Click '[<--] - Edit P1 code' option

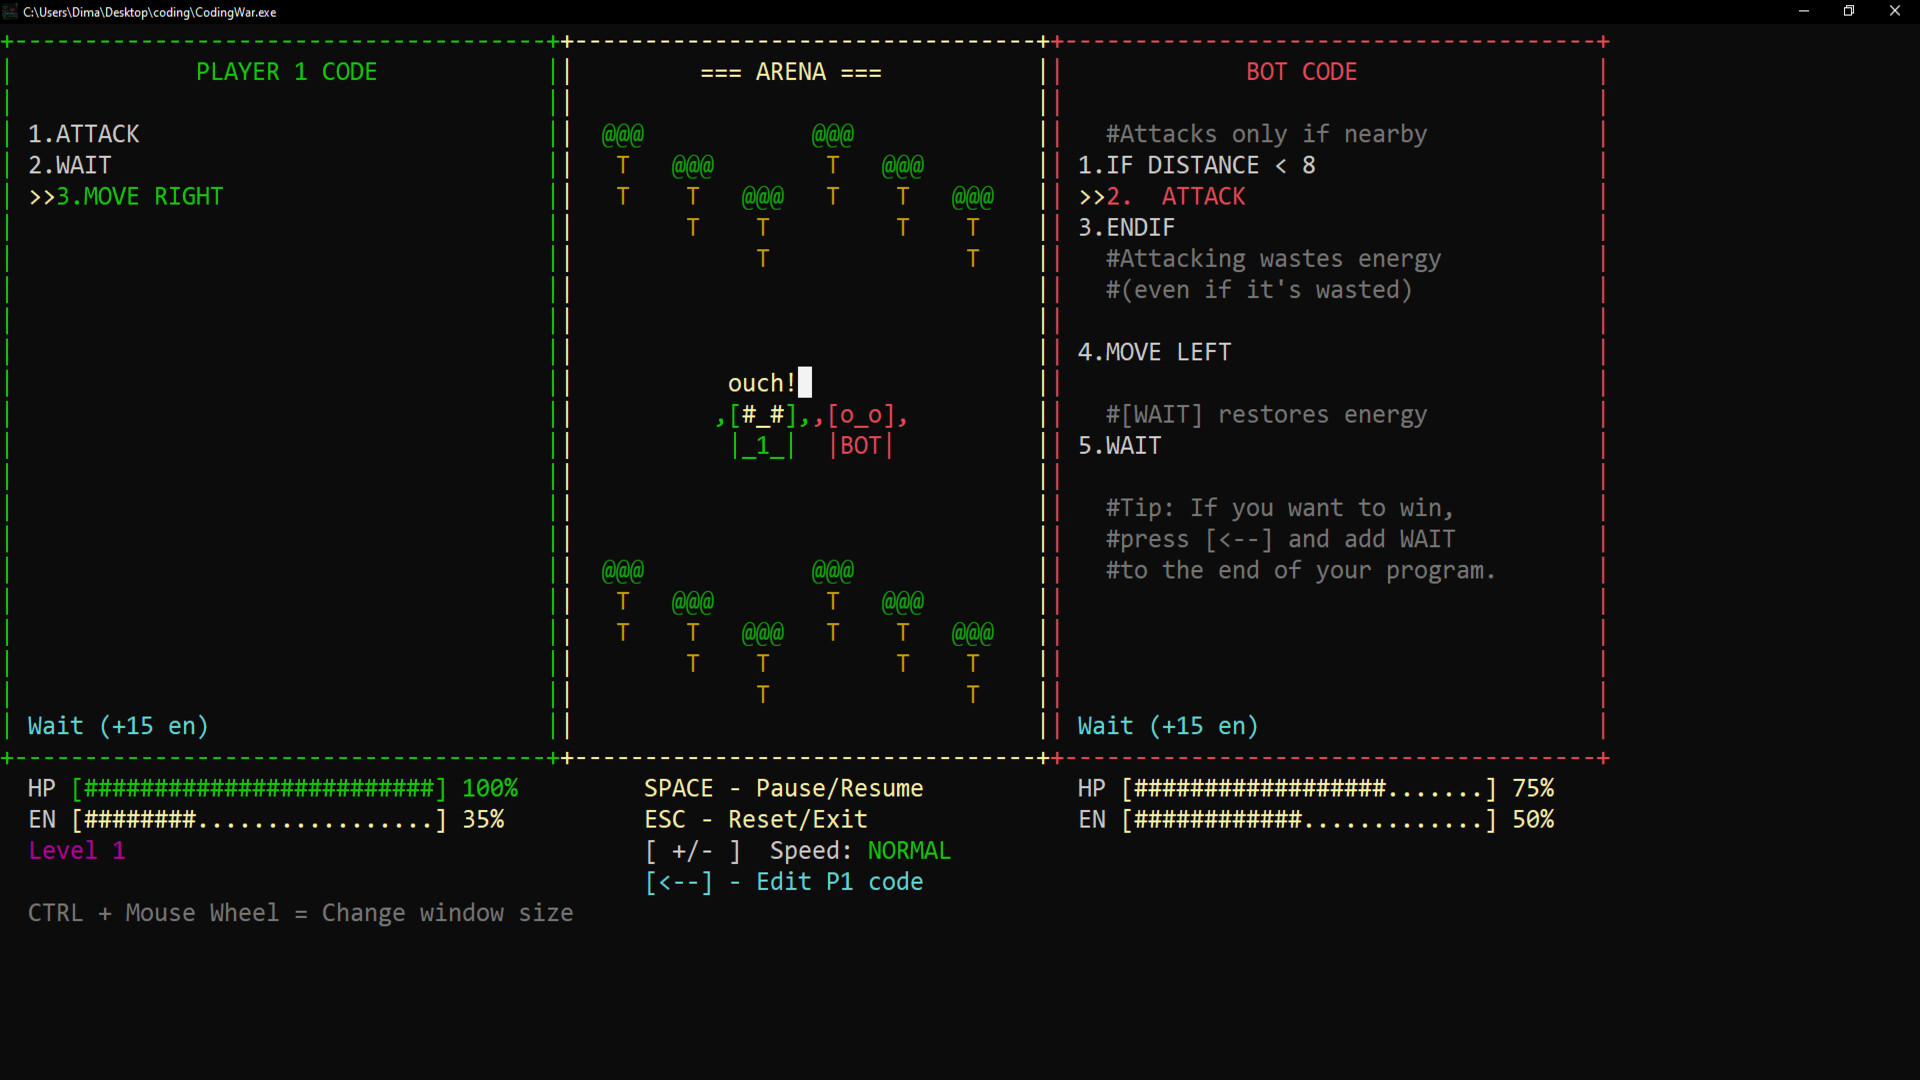784,882
